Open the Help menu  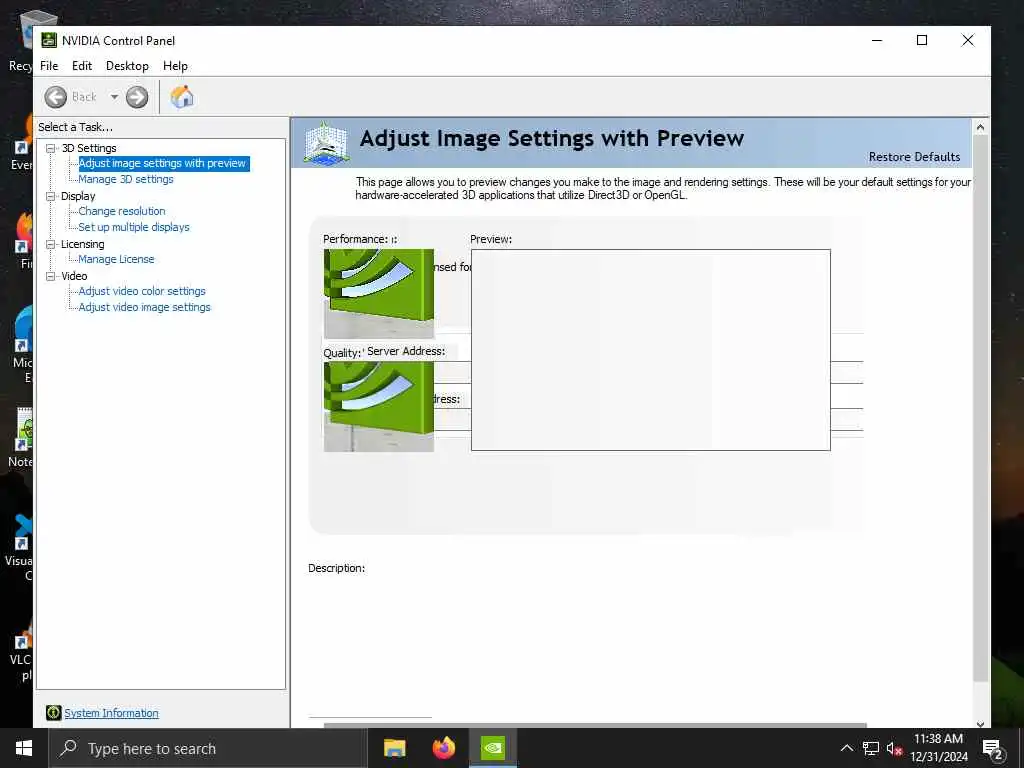(175, 66)
